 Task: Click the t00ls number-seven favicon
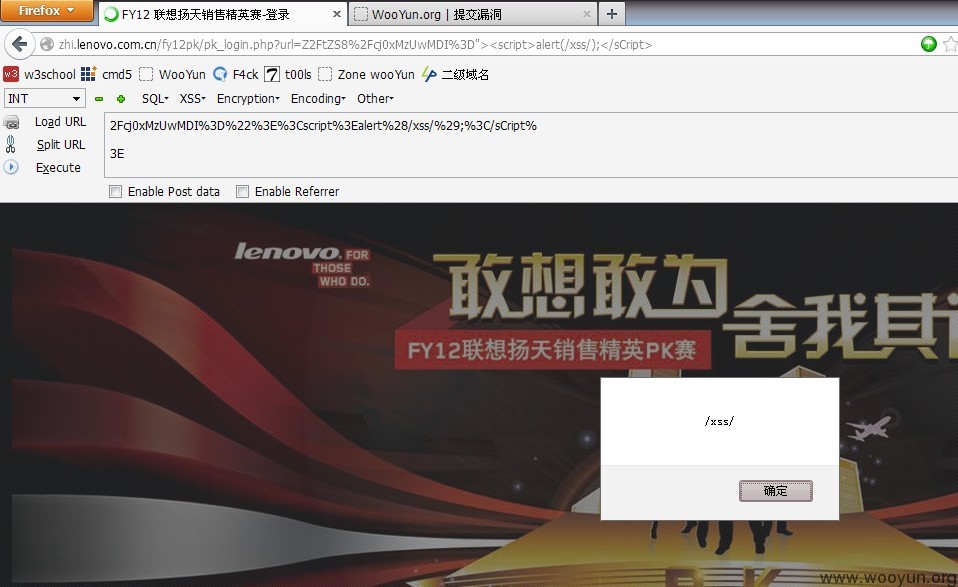pos(272,75)
